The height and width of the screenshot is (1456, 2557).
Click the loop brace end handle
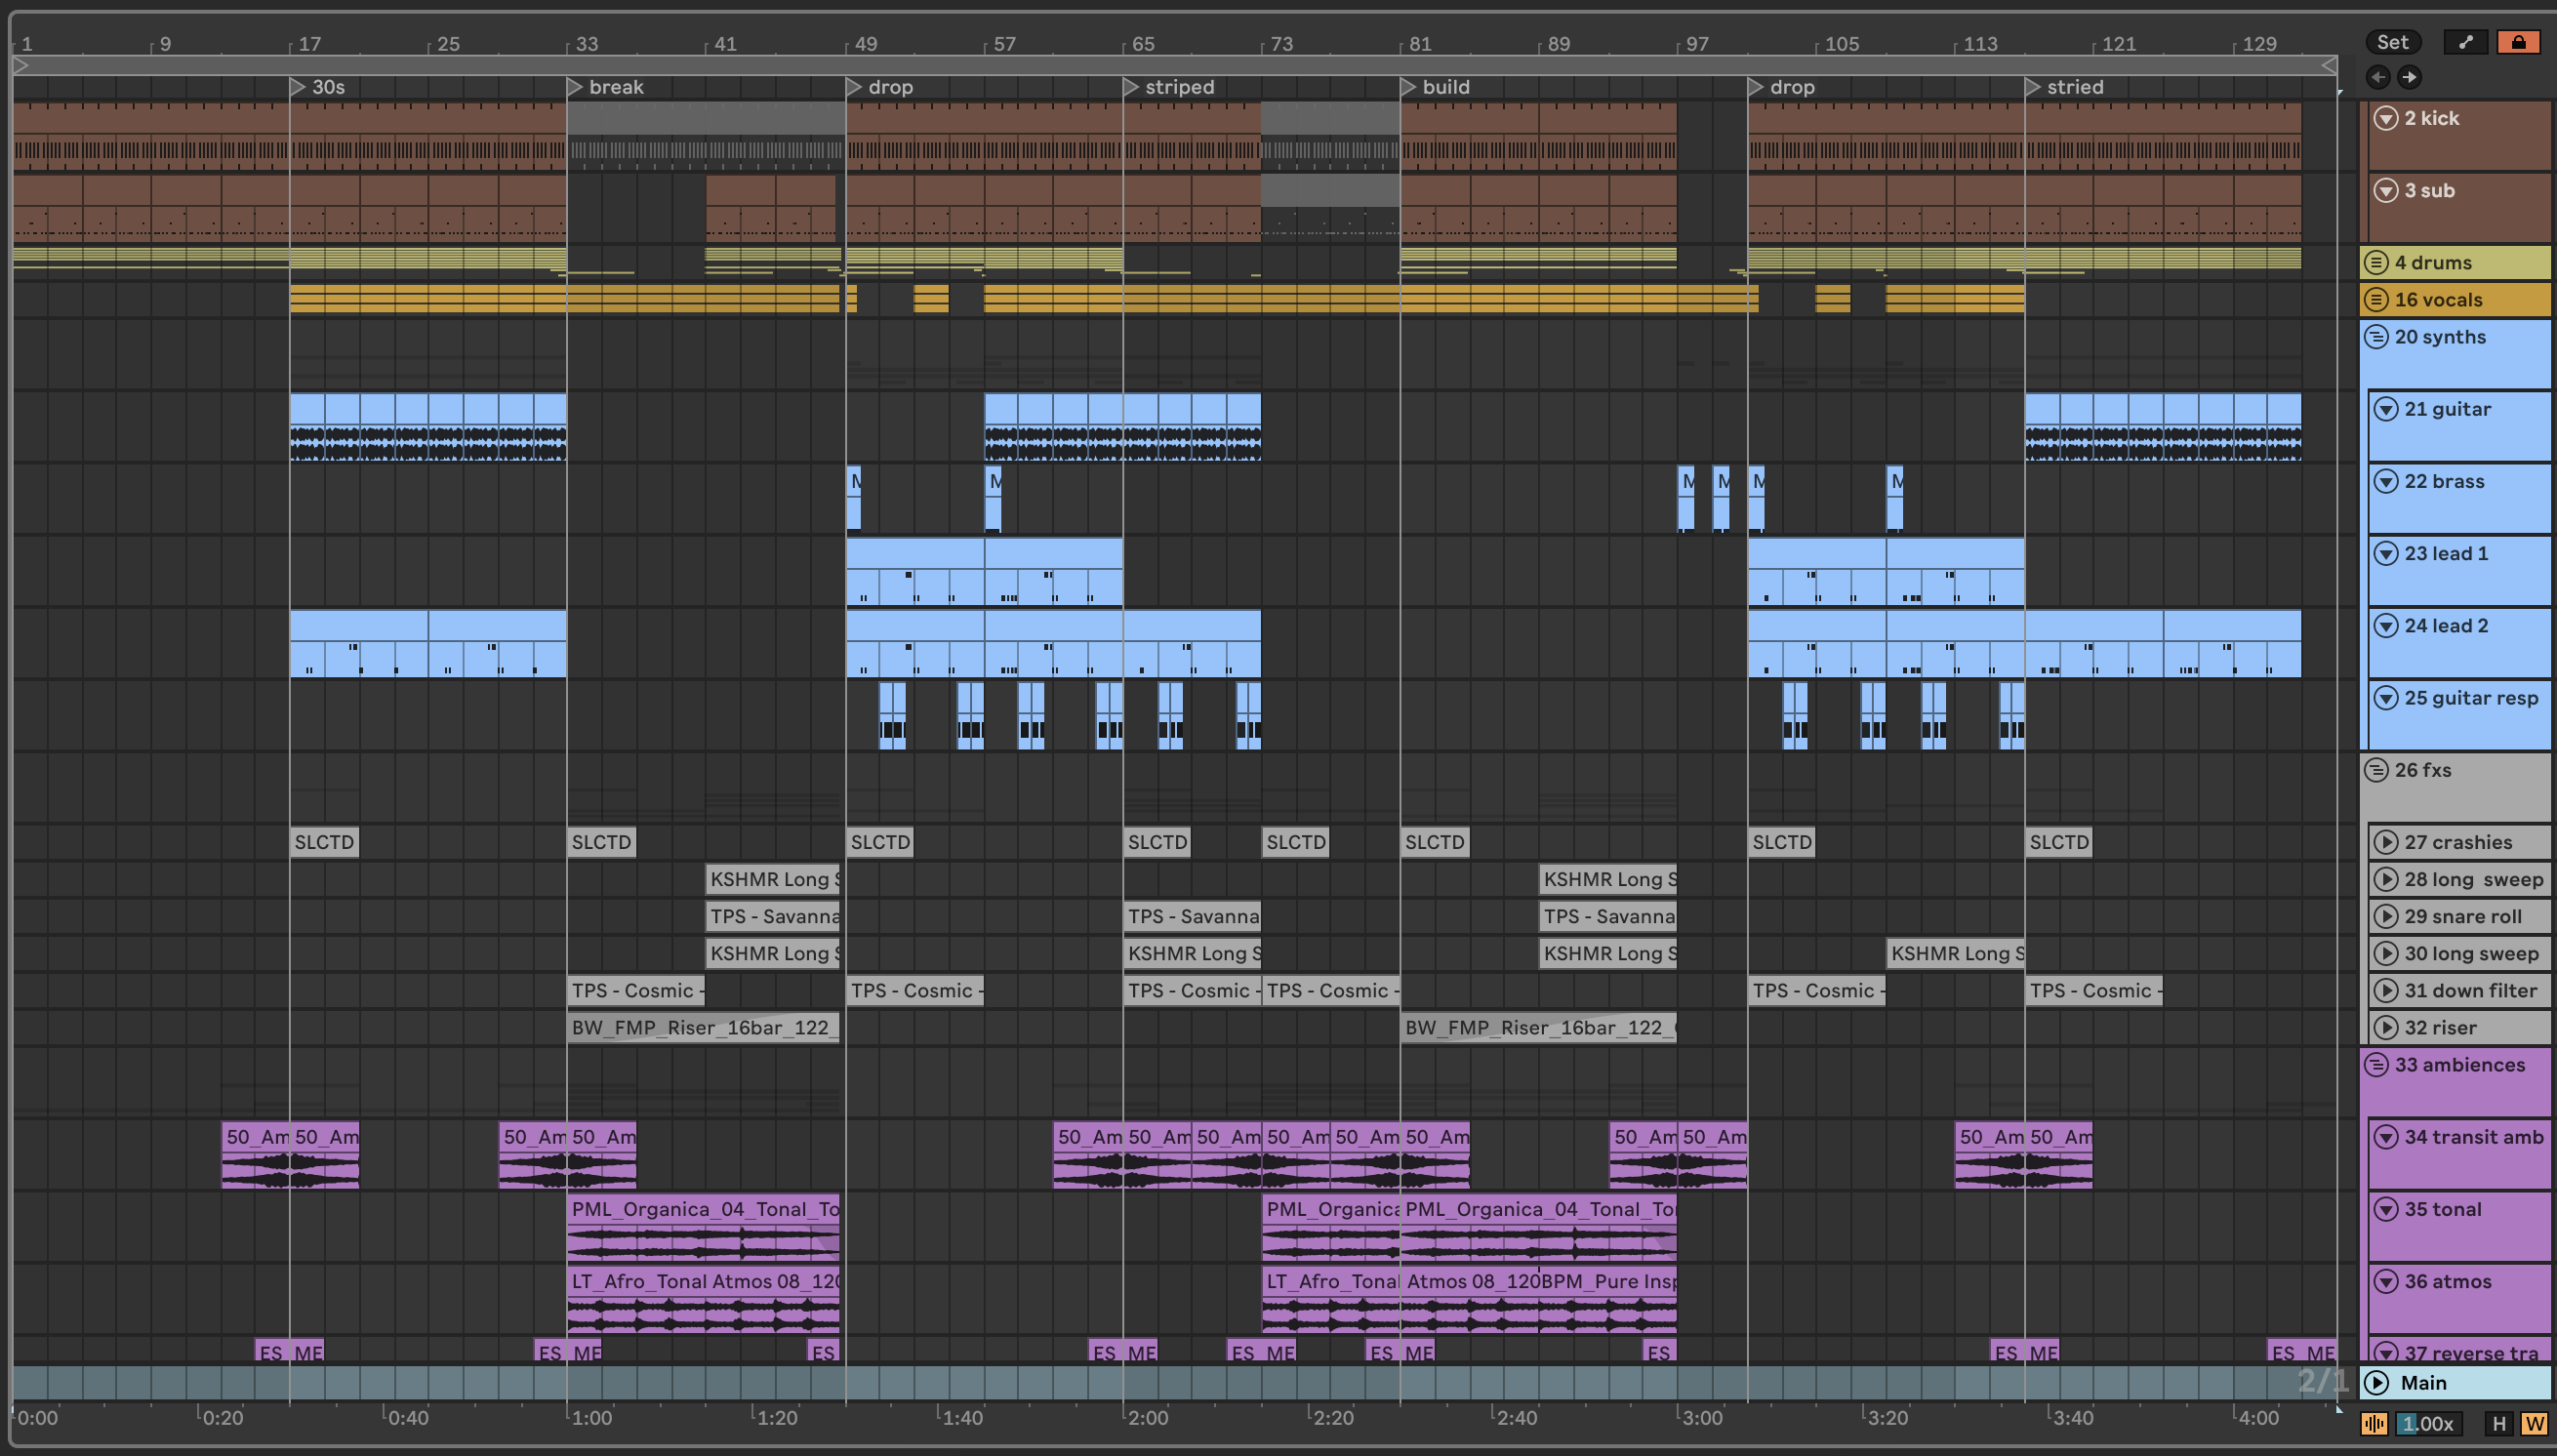(2329, 65)
